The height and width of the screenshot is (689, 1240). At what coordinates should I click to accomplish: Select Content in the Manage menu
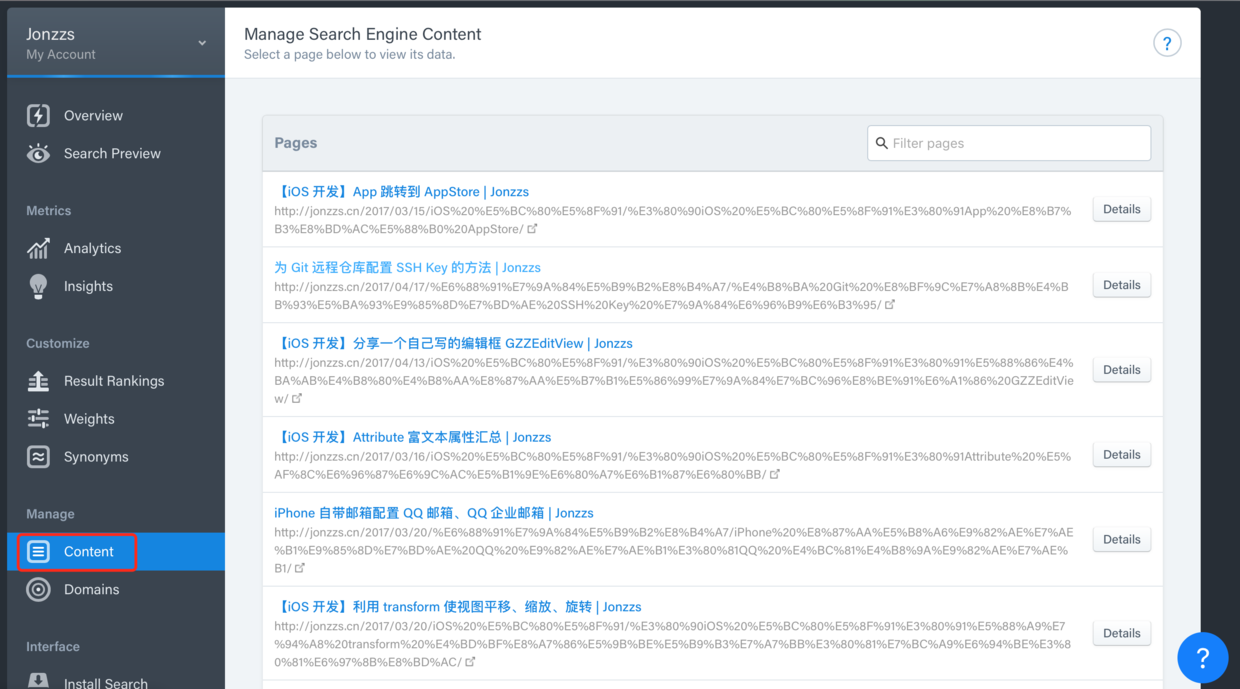point(88,552)
